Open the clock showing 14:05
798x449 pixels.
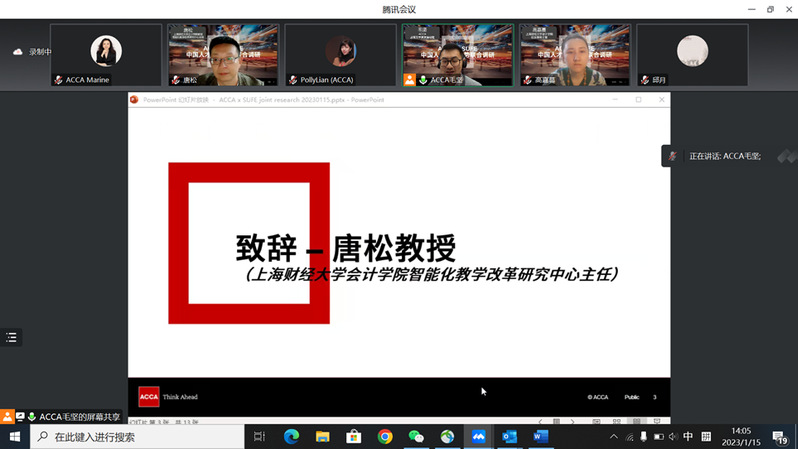(x=740, y=437)
